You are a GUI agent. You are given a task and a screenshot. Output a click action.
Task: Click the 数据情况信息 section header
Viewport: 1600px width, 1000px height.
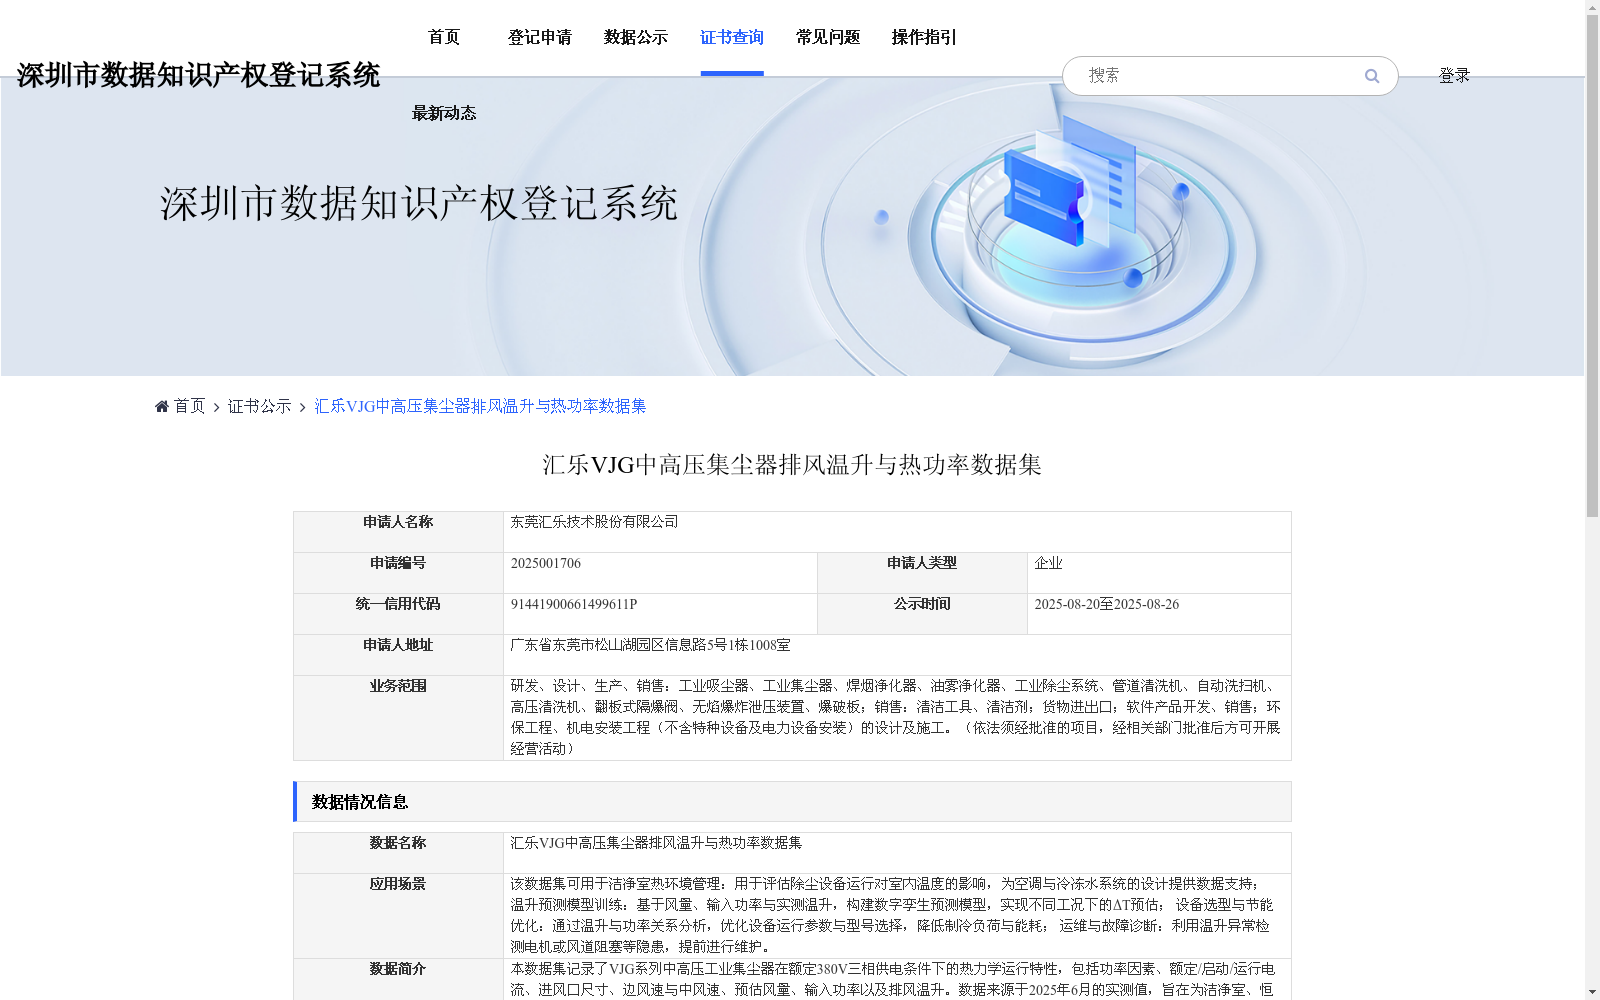click(x=792, y=802)
